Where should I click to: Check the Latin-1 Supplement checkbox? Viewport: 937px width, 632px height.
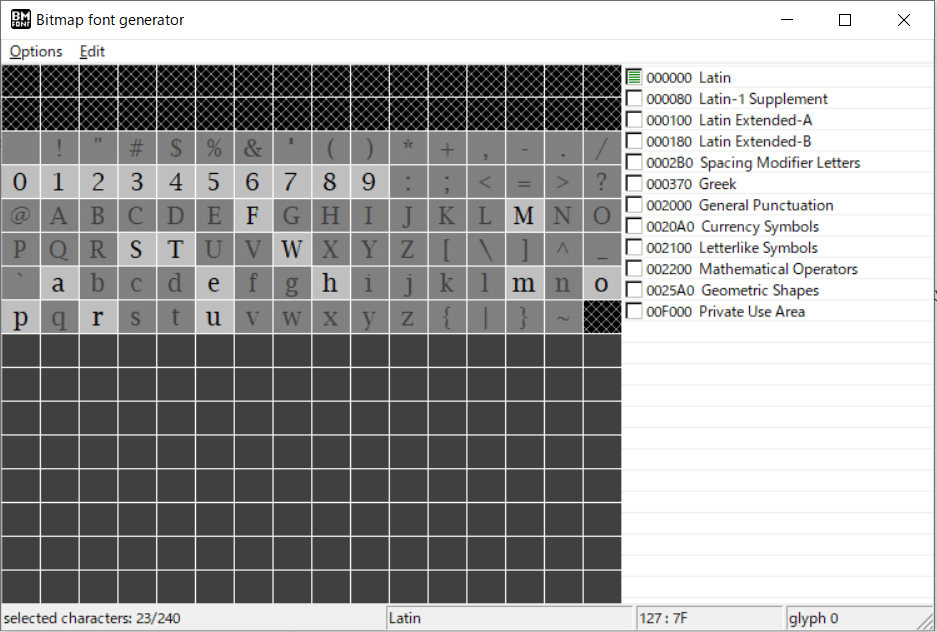click(x=634, y=99)
